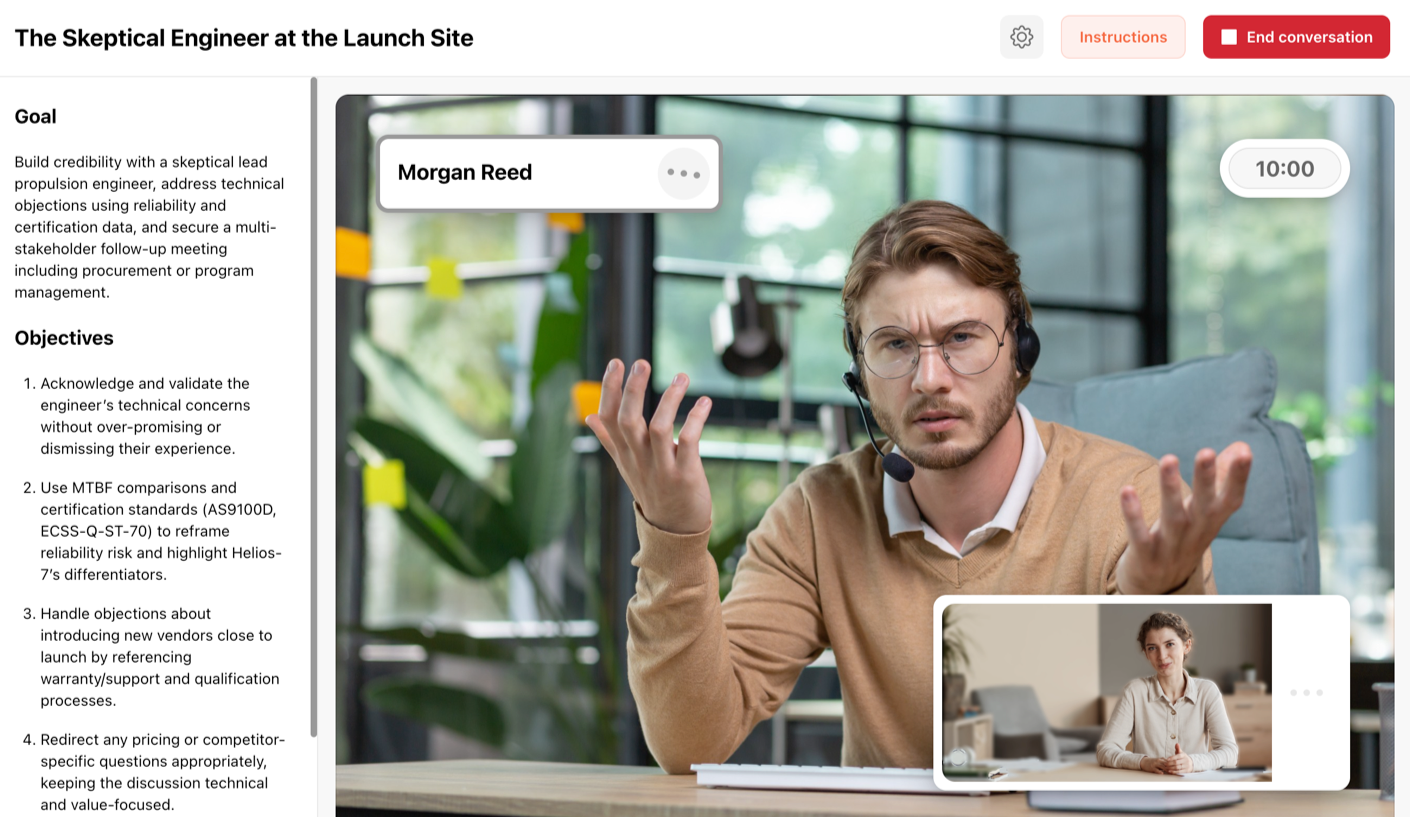Click the goal description paragraph
1410x817 pixels.
(x=150, y=227)
